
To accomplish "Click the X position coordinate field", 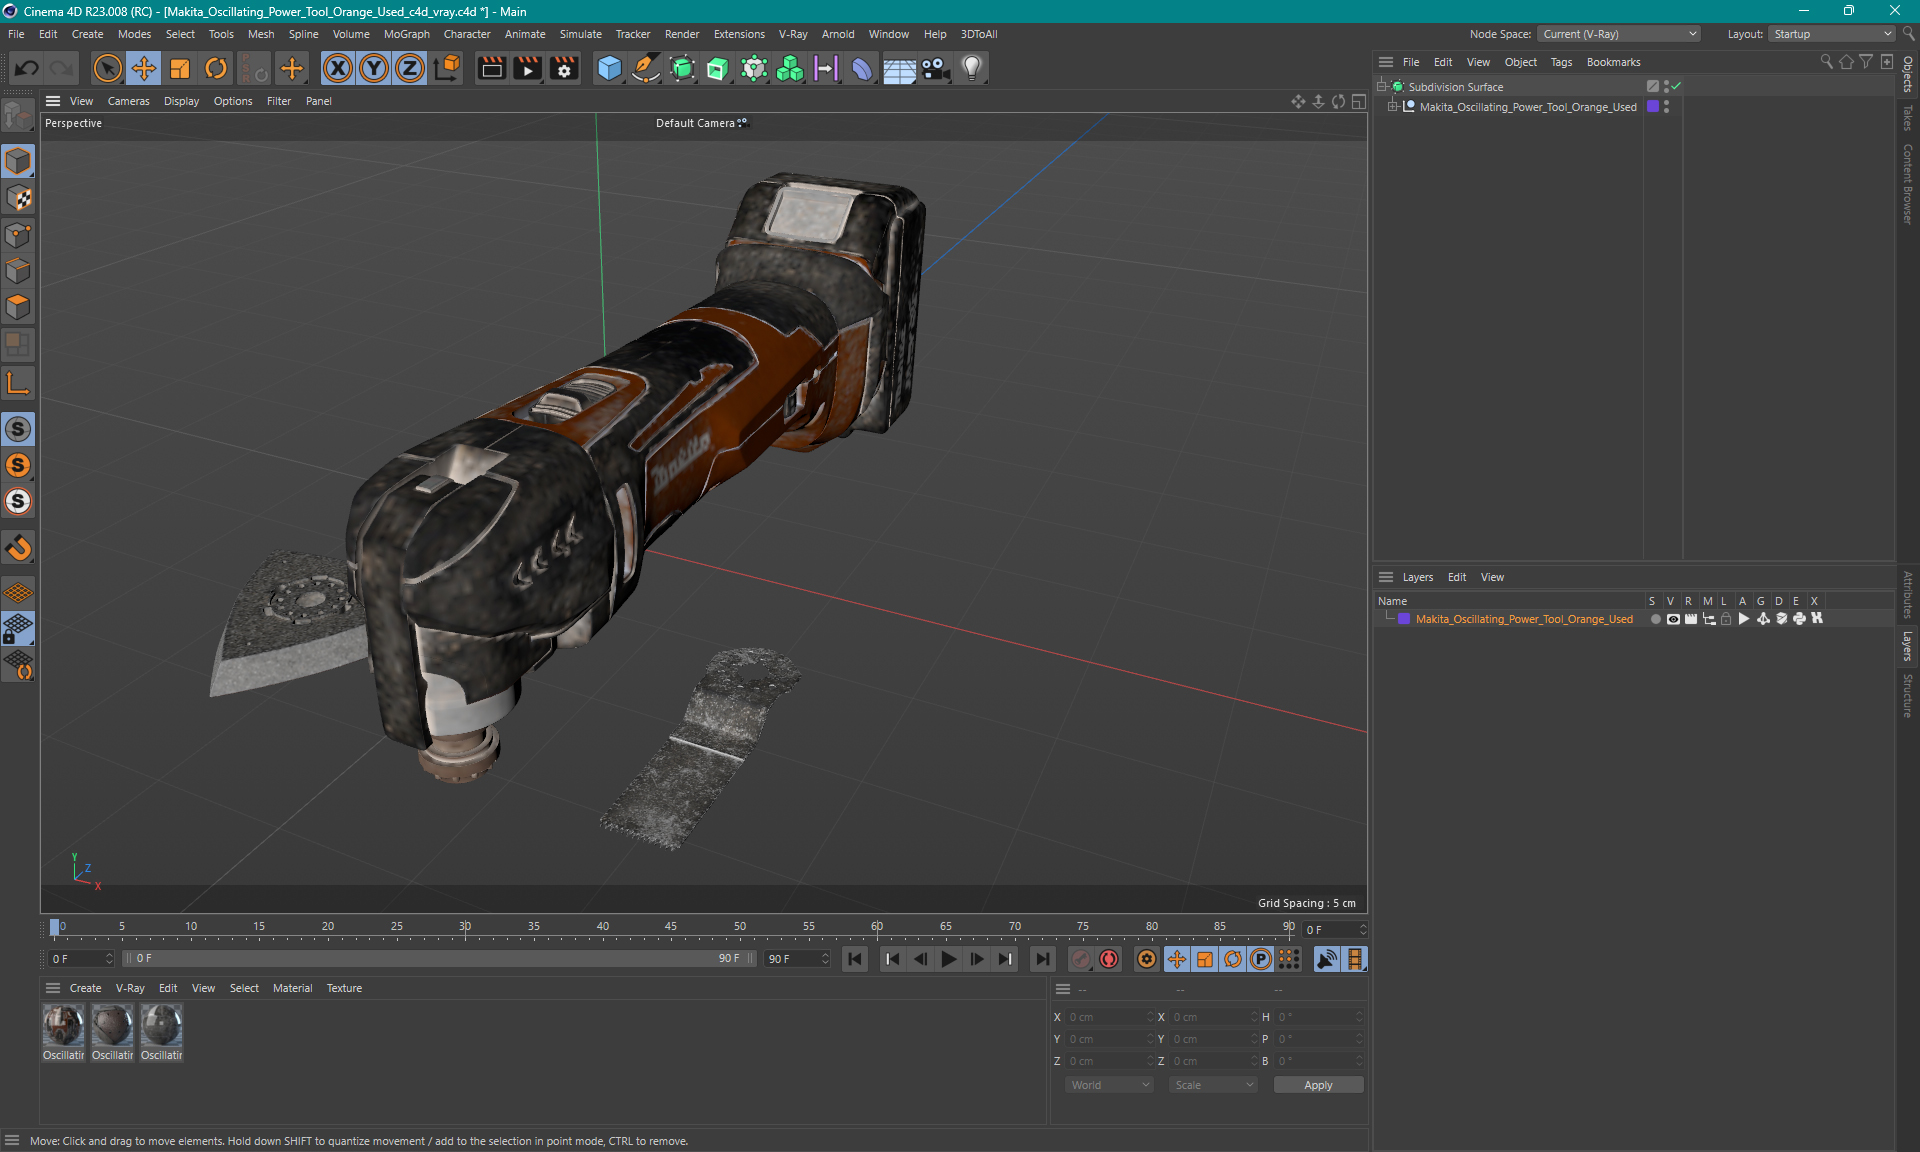I will click(1108, 1017).
